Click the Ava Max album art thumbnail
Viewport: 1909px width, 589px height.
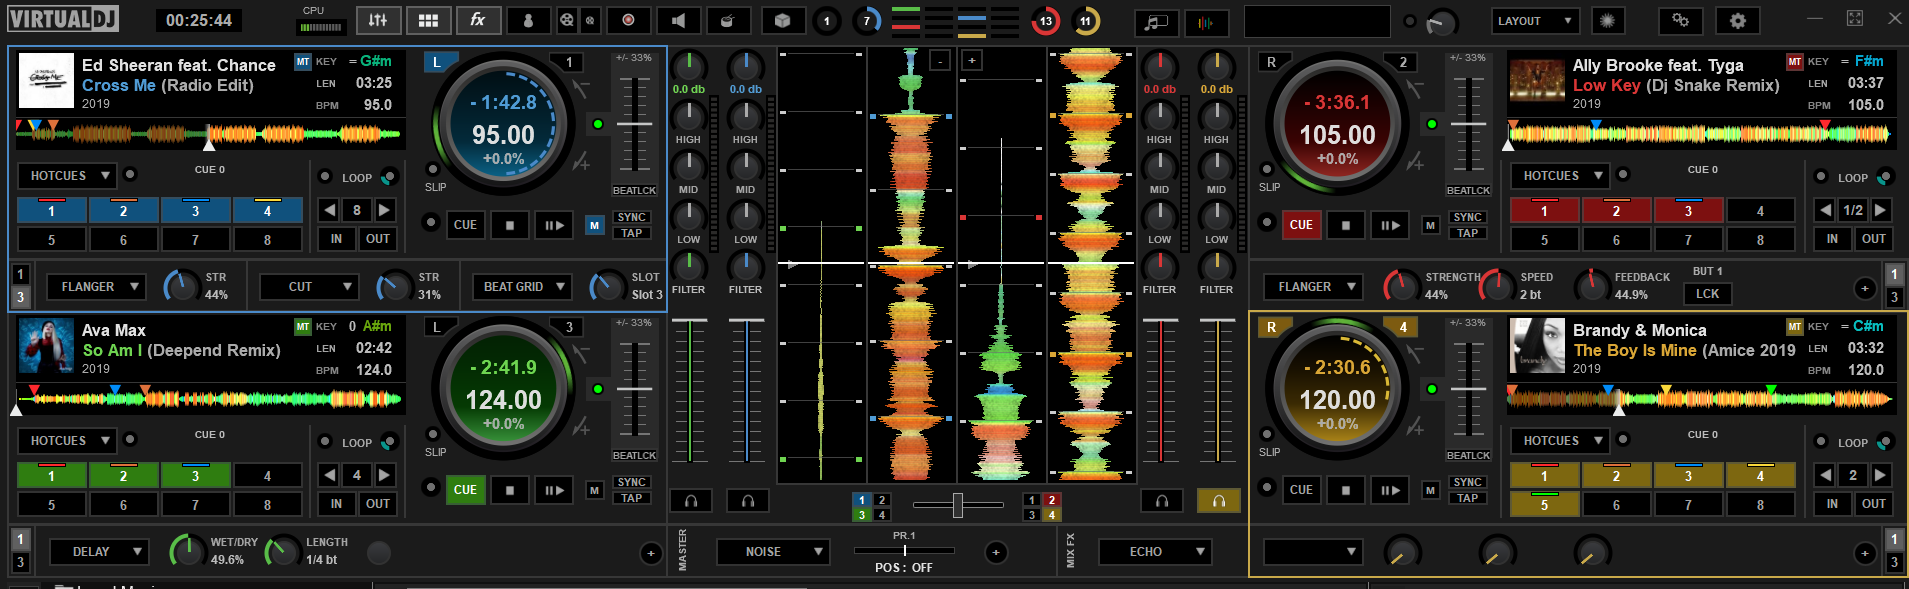pos(46,346)
